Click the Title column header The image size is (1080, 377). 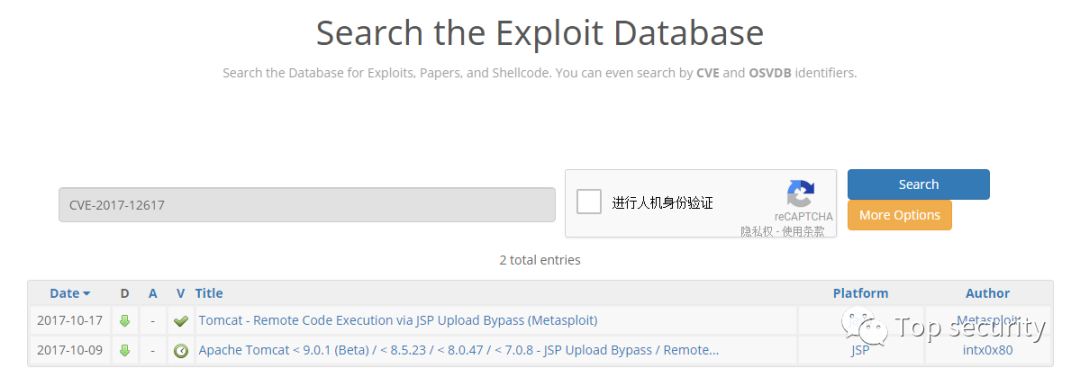(209, 293)
